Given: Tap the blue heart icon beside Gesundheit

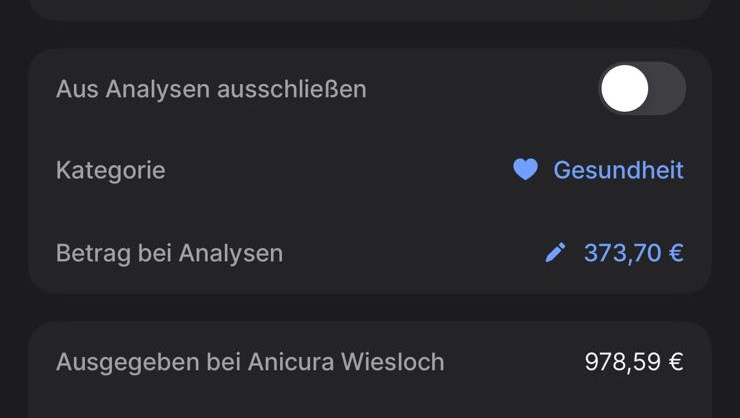Looking at the screenshot, I should [x=525, y=169].
